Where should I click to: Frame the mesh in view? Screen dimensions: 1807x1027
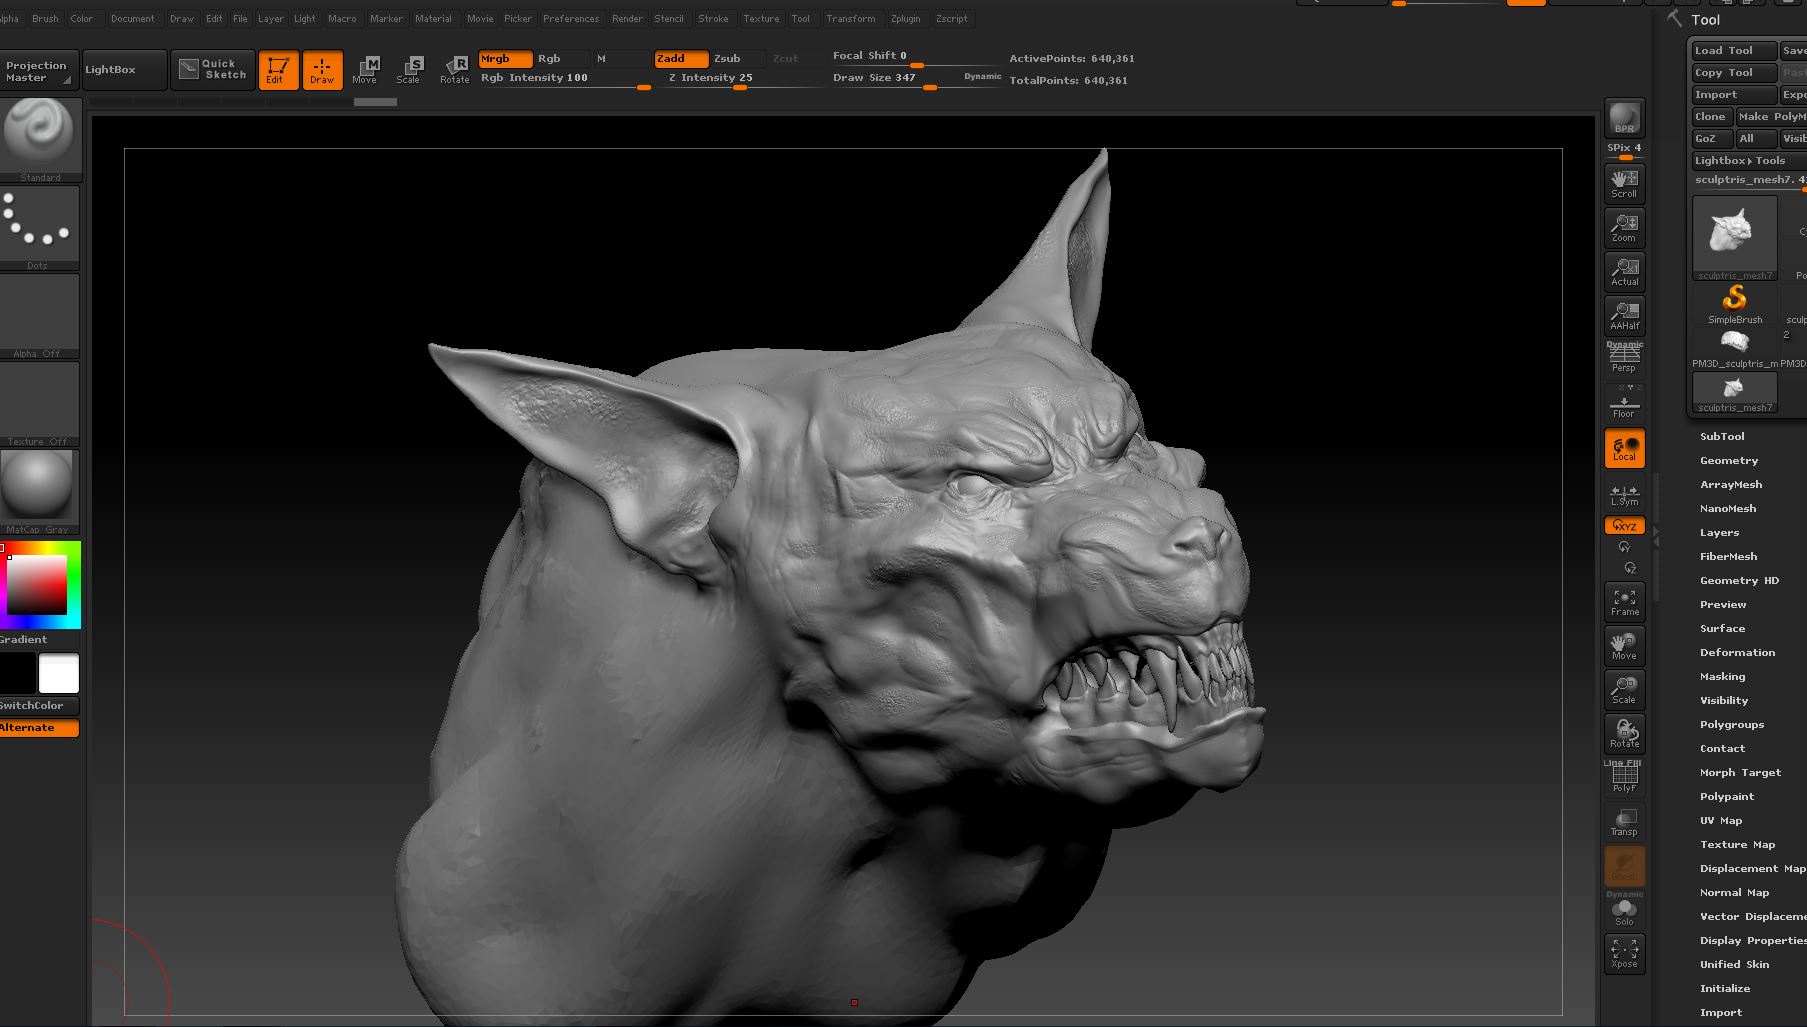tap(1624, 602)
